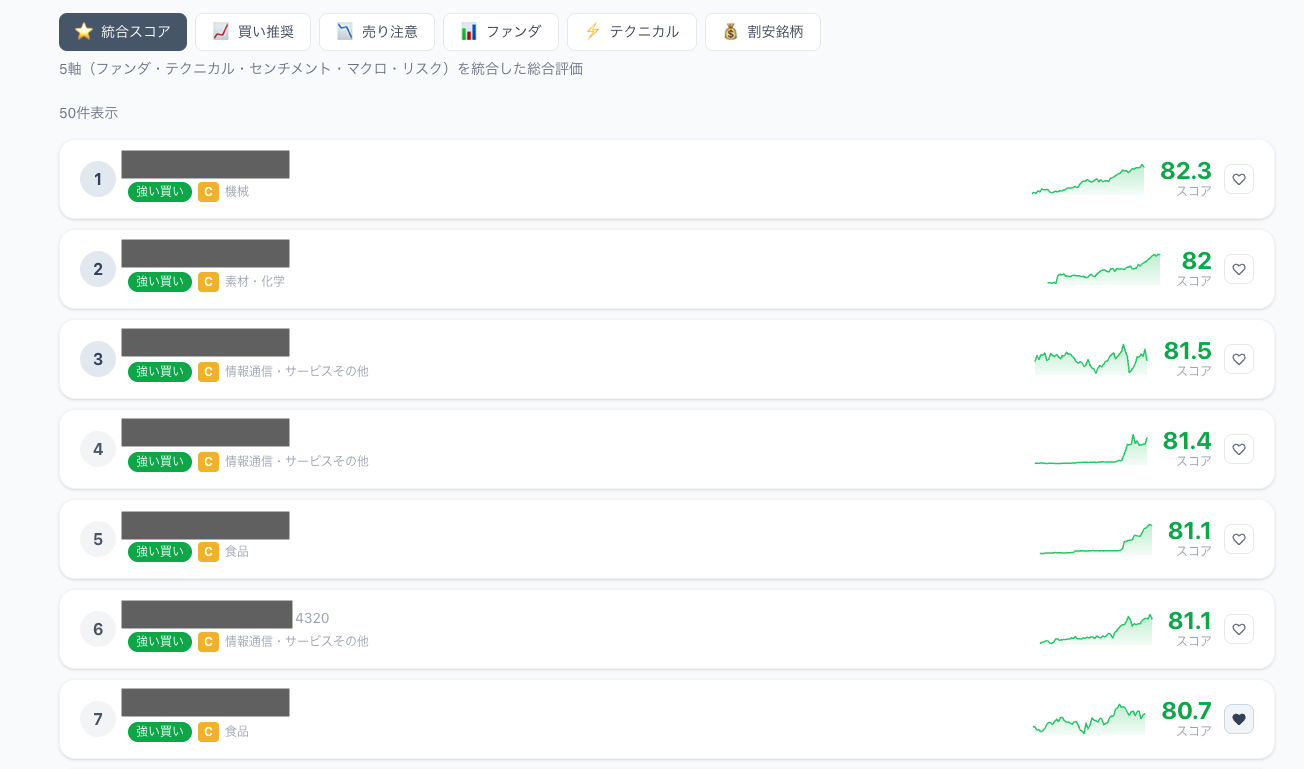1304x769 pixels.
Task: Favorite the rank 1 stock heart icon
Action: 1239,179
